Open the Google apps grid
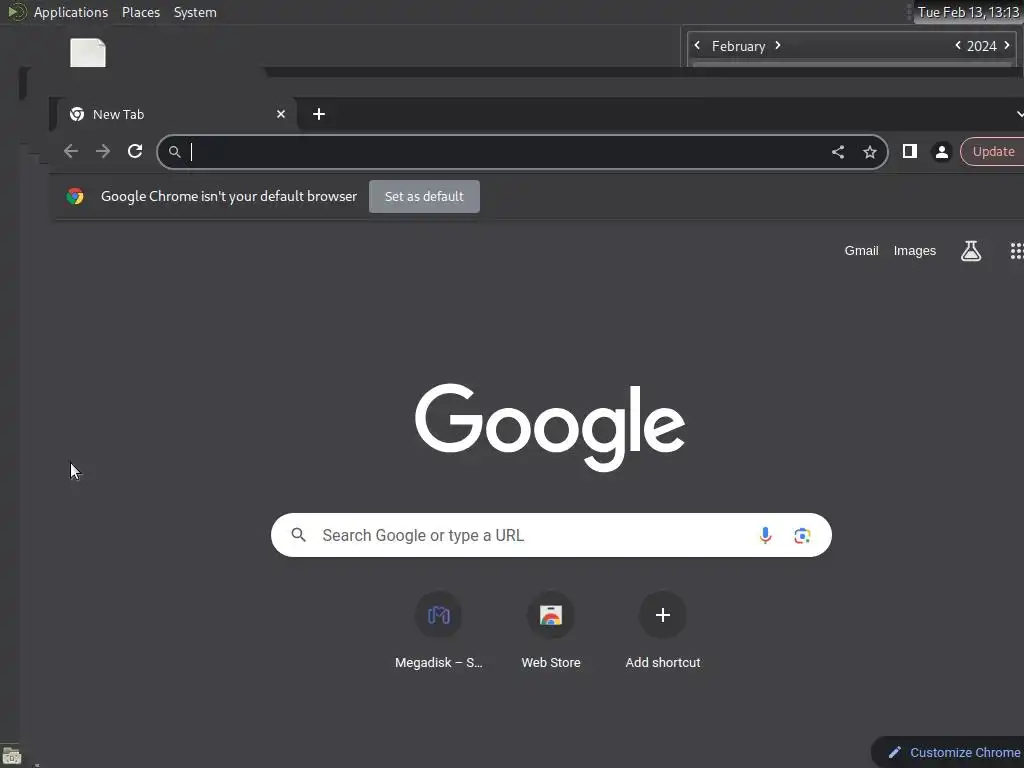Image resolution: width=1024 pixels, height=768 pixels. tap(1017, 251)
